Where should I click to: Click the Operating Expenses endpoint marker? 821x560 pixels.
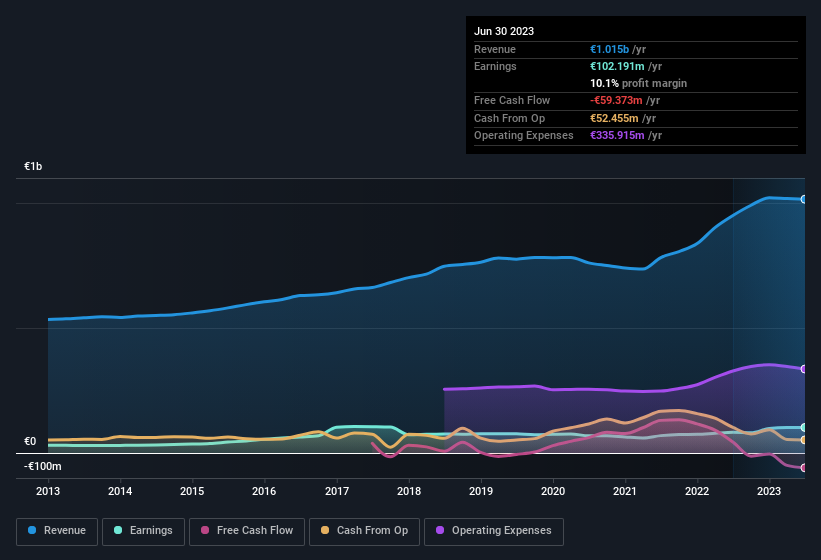point(804,369)
